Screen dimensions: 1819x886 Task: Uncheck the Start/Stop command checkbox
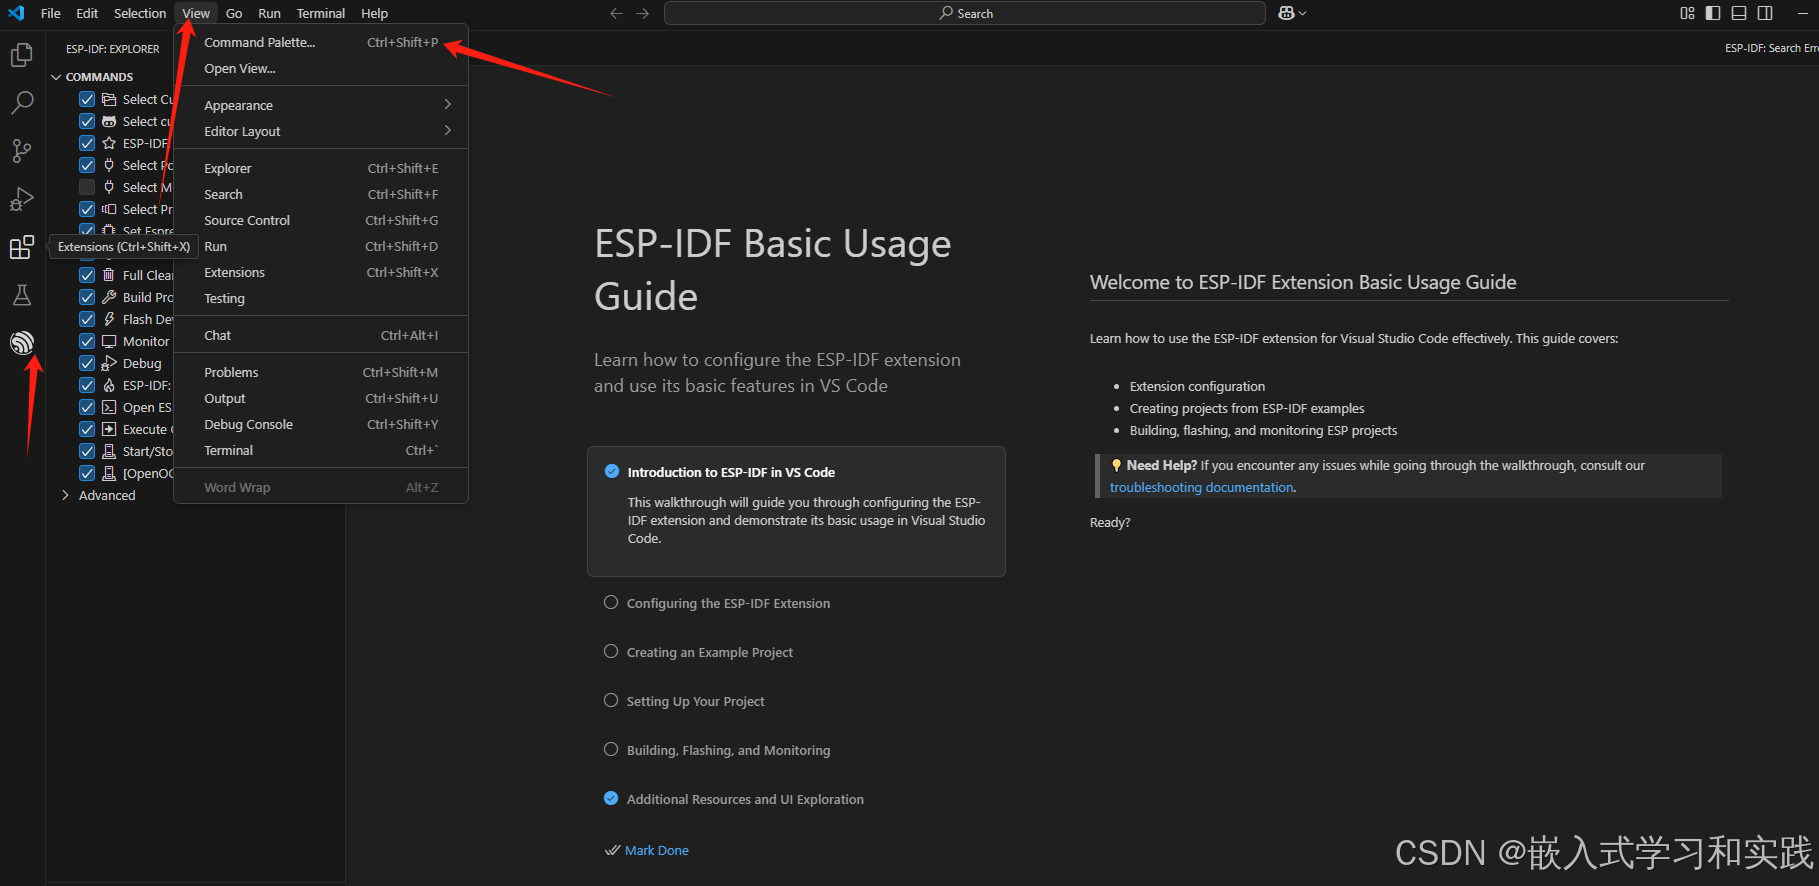click(87, 451)
